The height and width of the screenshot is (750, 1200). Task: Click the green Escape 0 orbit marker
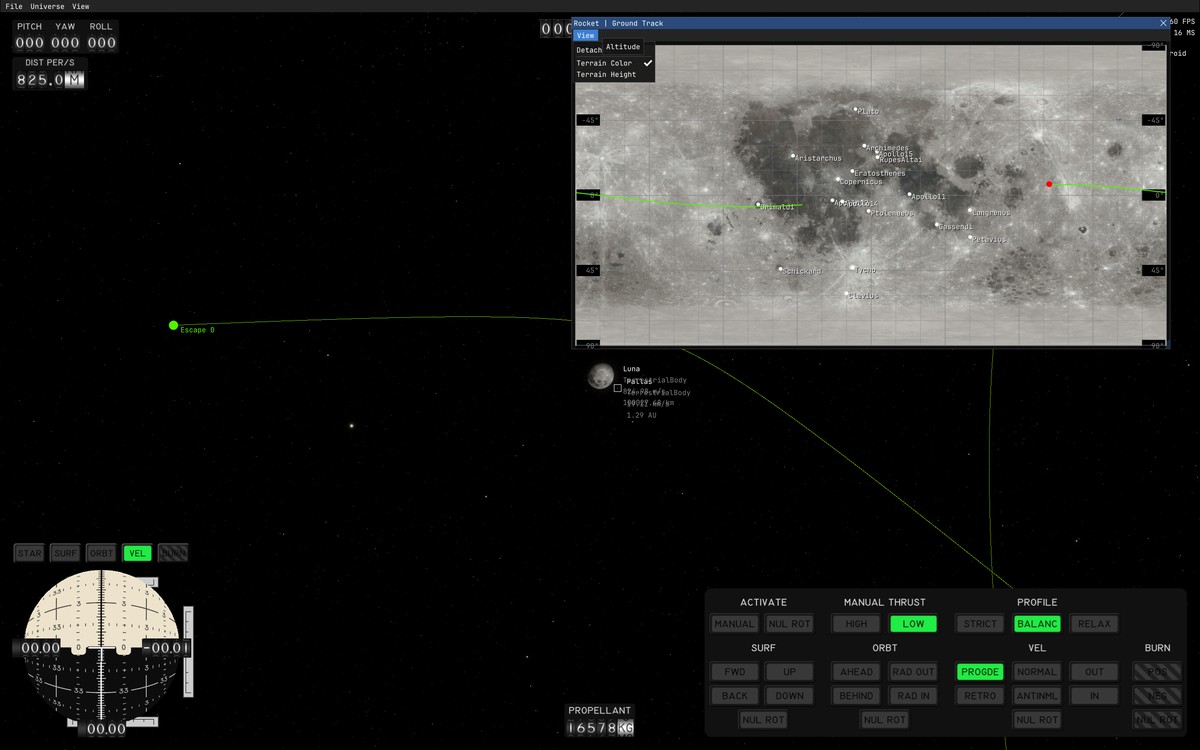[x=174, y=325]
